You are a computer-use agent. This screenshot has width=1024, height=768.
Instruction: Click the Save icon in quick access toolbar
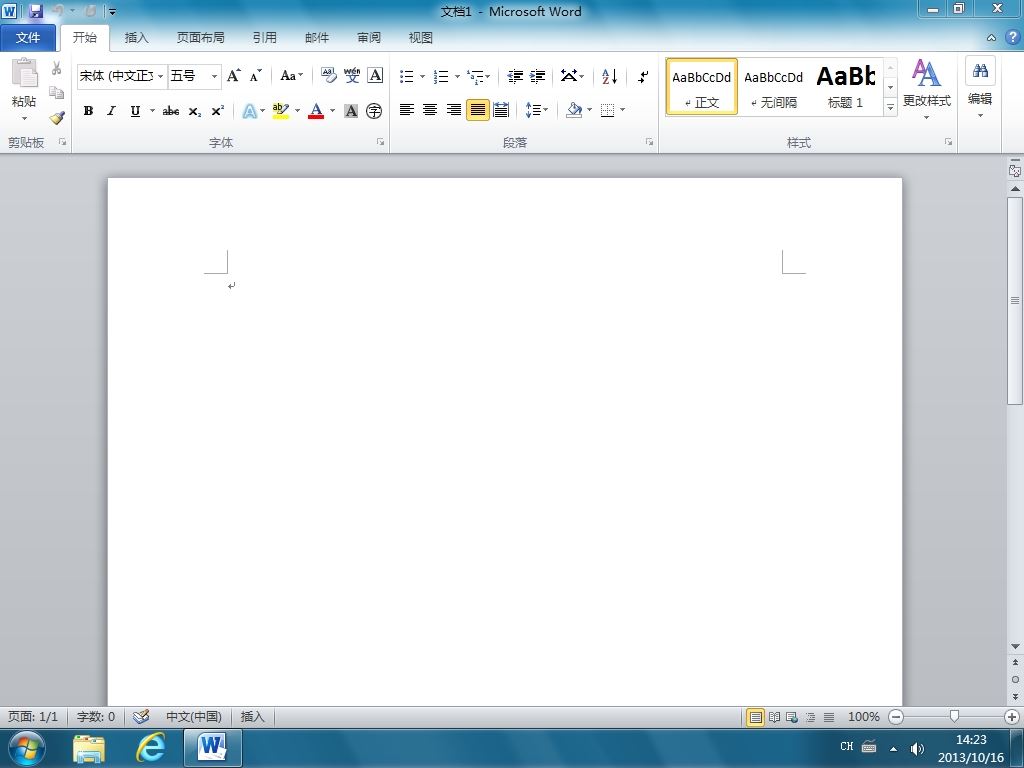pos(36,11)
